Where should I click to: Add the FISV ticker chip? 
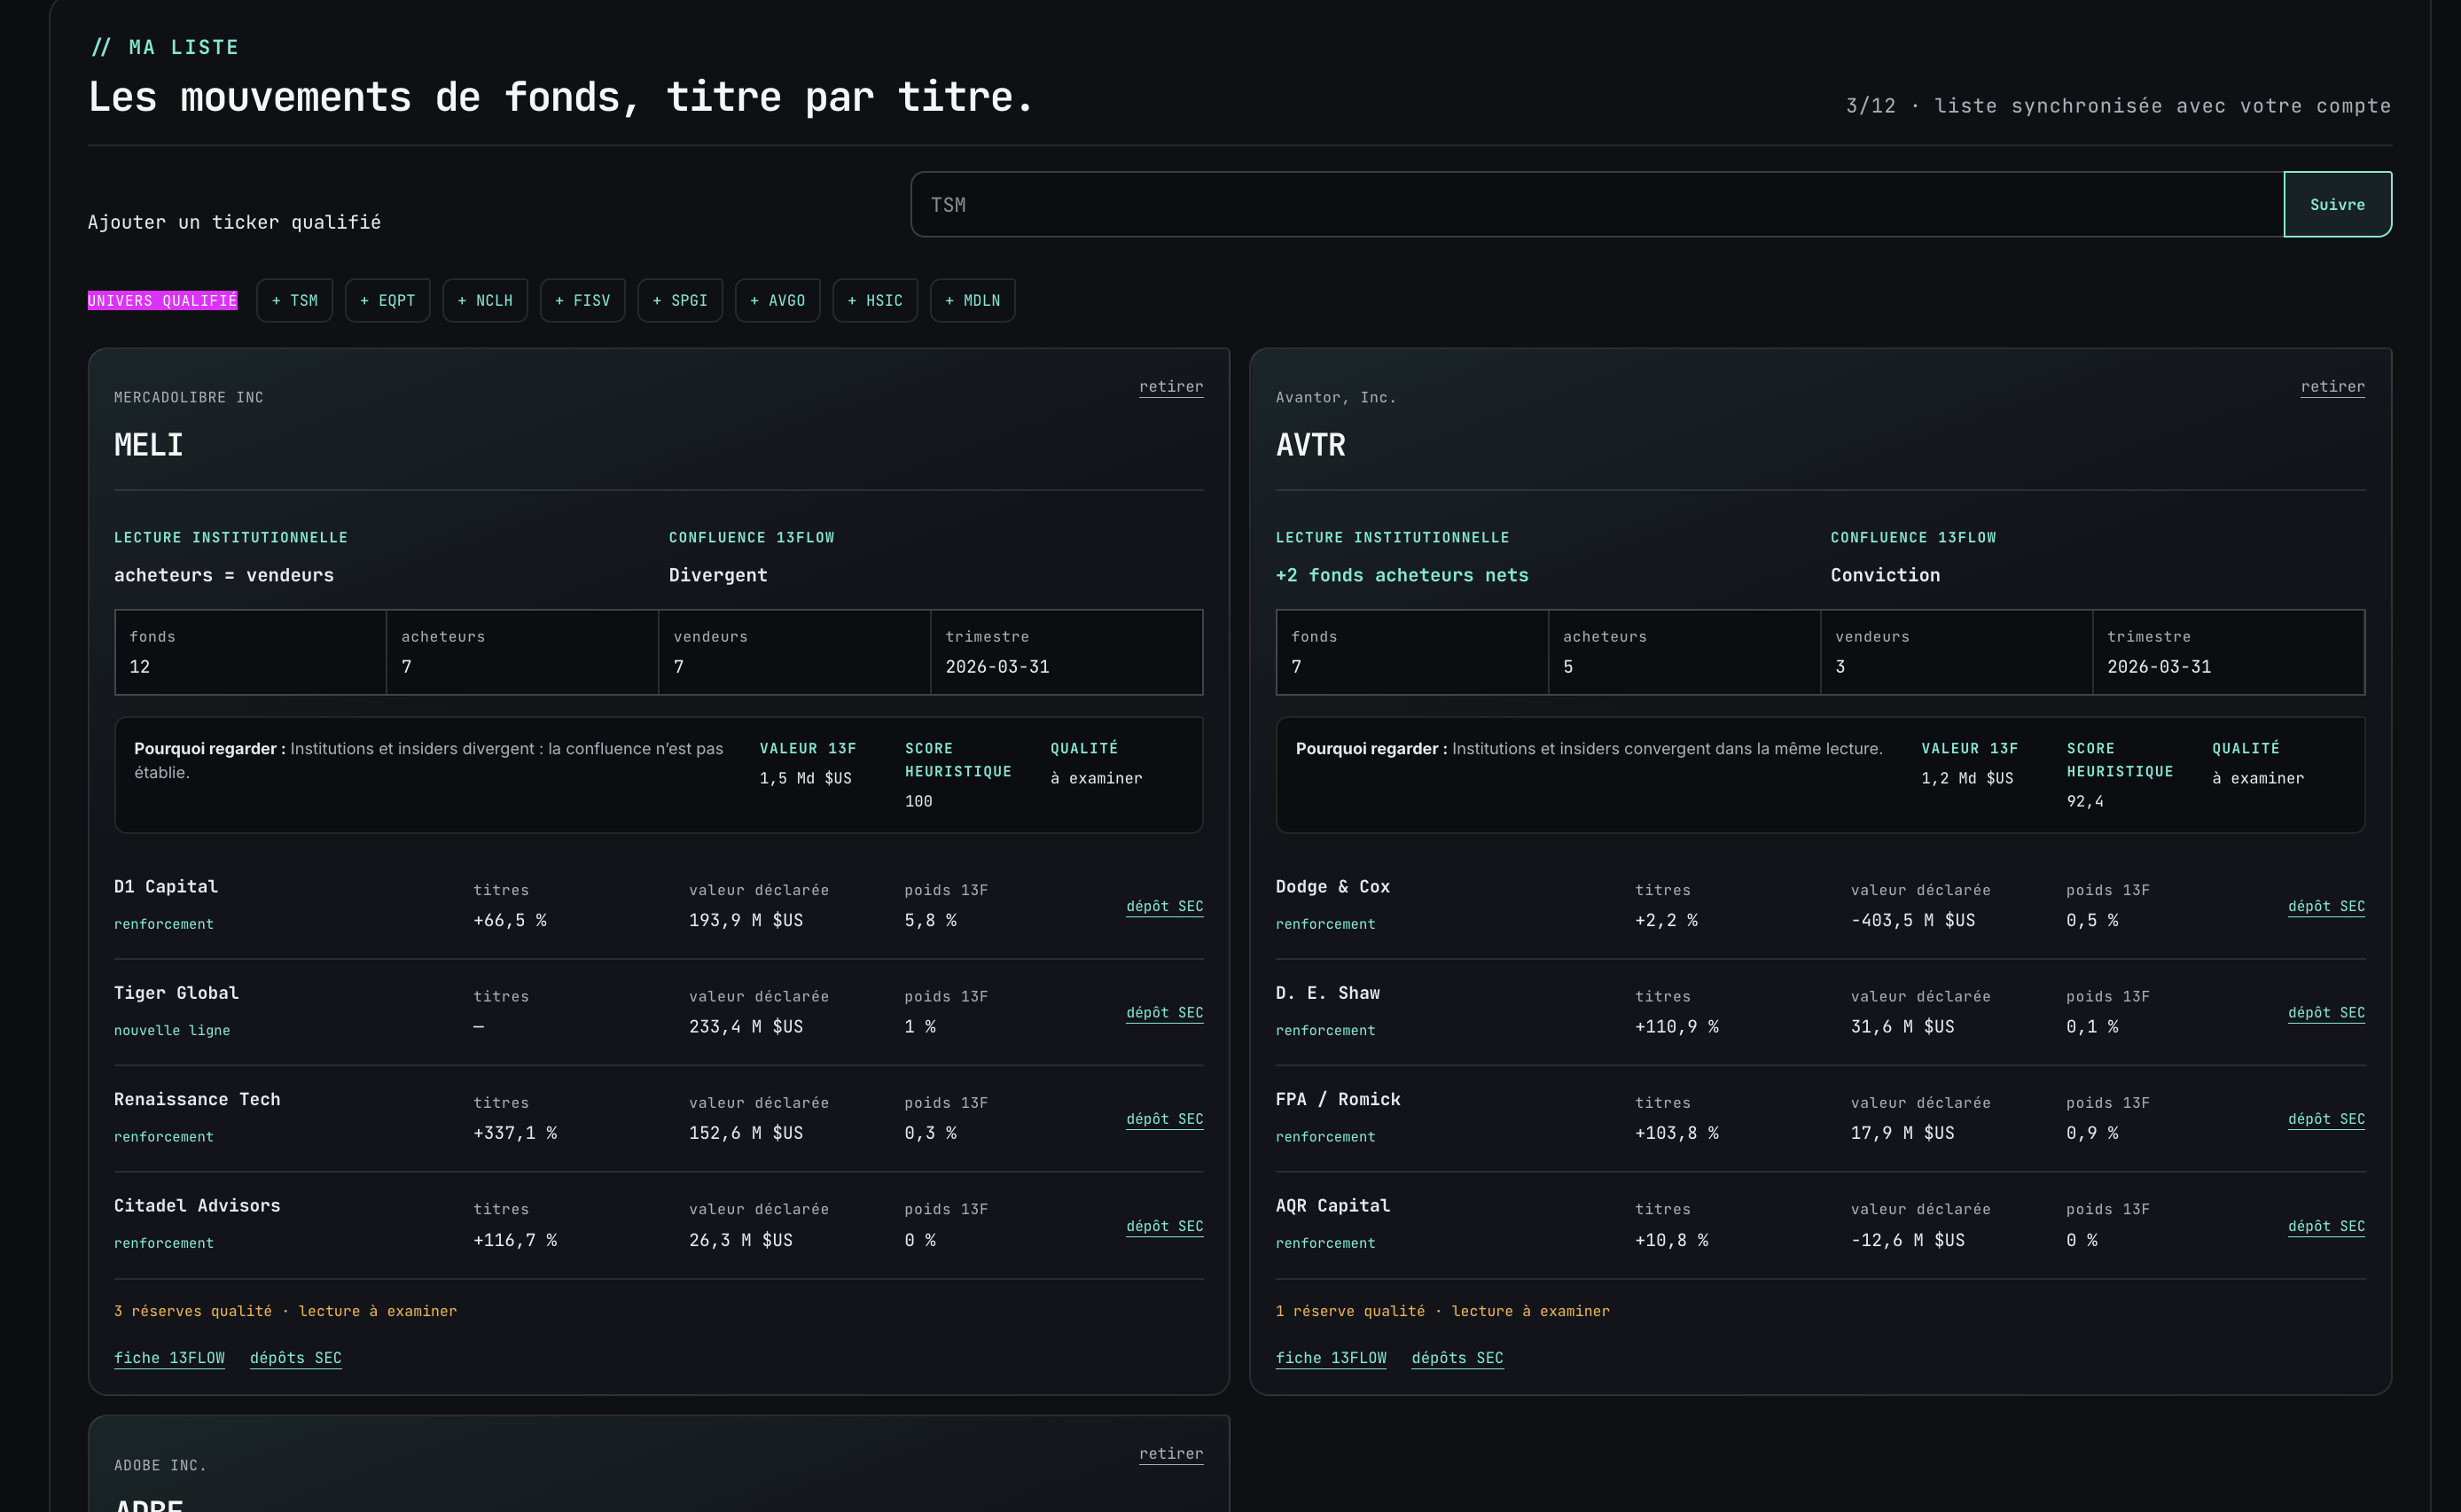coord(583,300)
